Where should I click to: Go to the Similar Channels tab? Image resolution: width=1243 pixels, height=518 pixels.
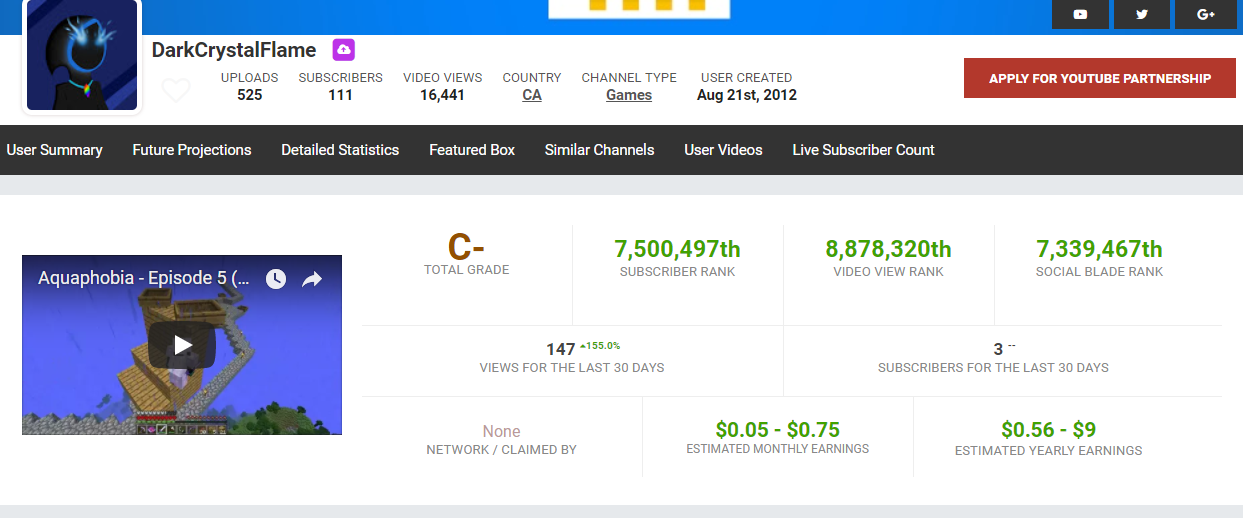point(599,150)
